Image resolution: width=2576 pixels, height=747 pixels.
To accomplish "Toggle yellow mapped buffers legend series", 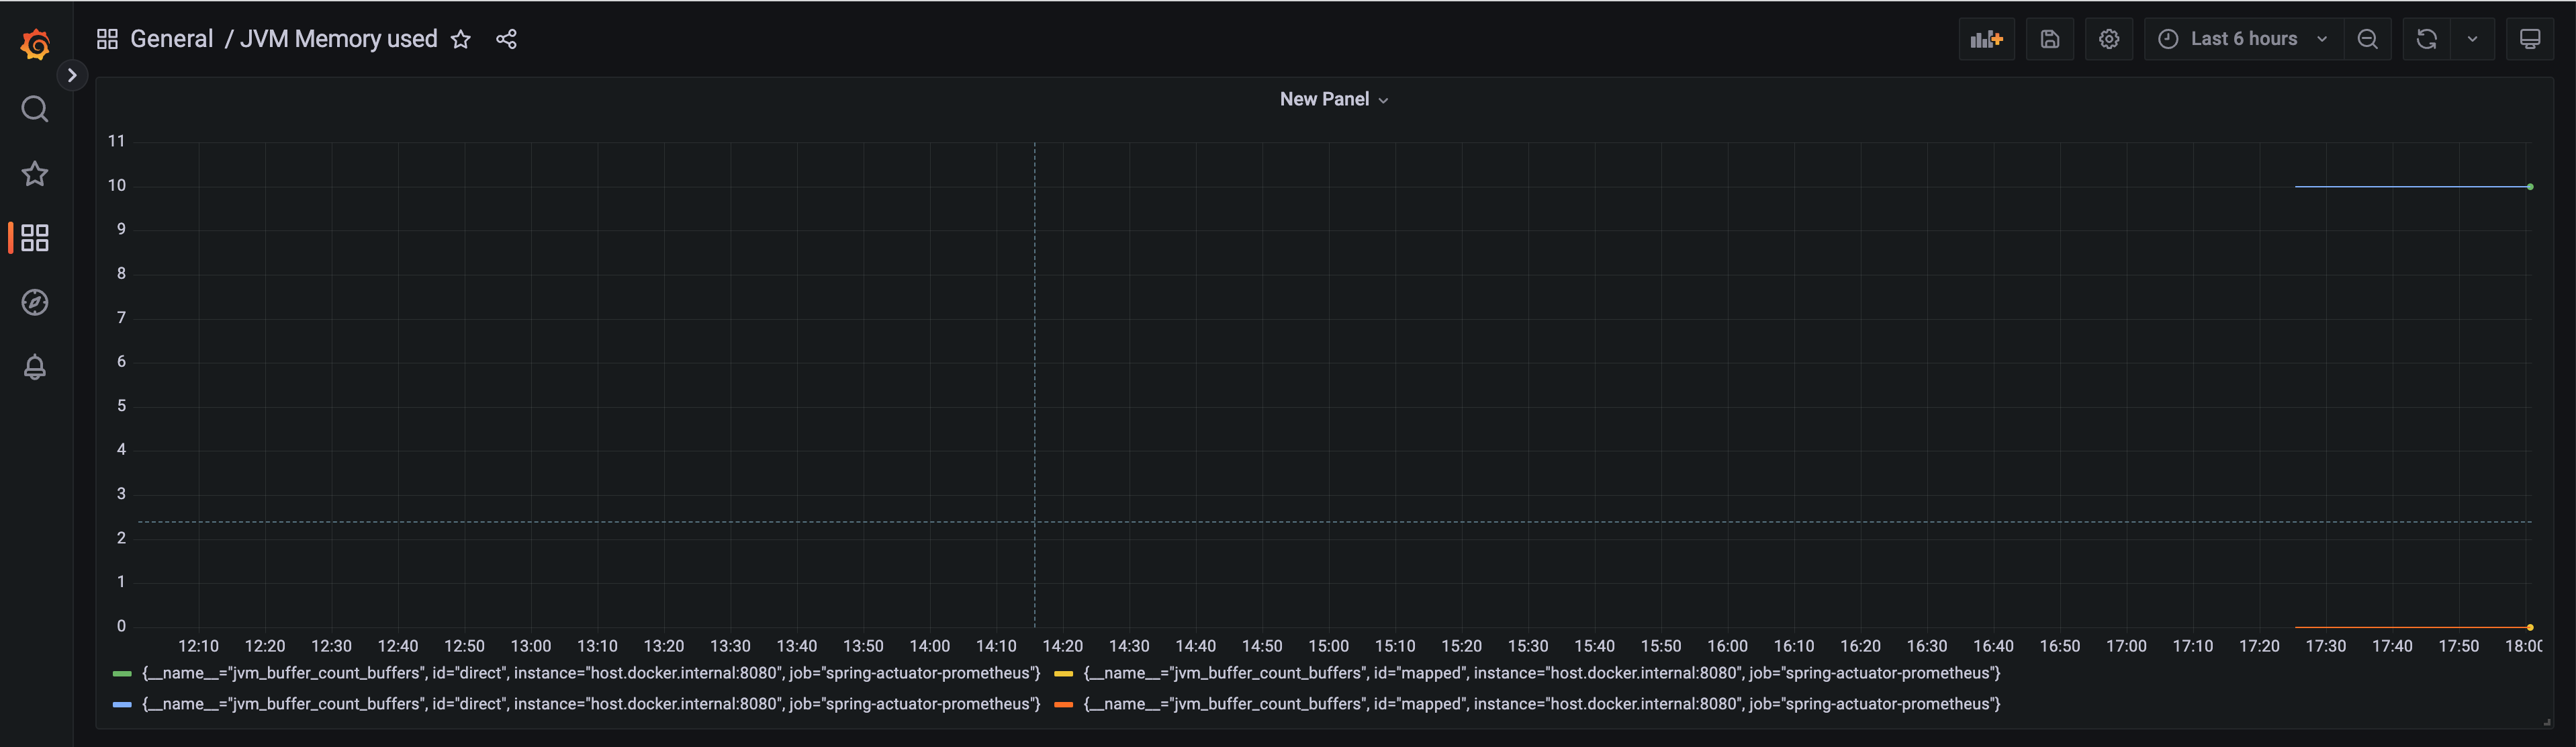I will click(x=1542, y=673).
